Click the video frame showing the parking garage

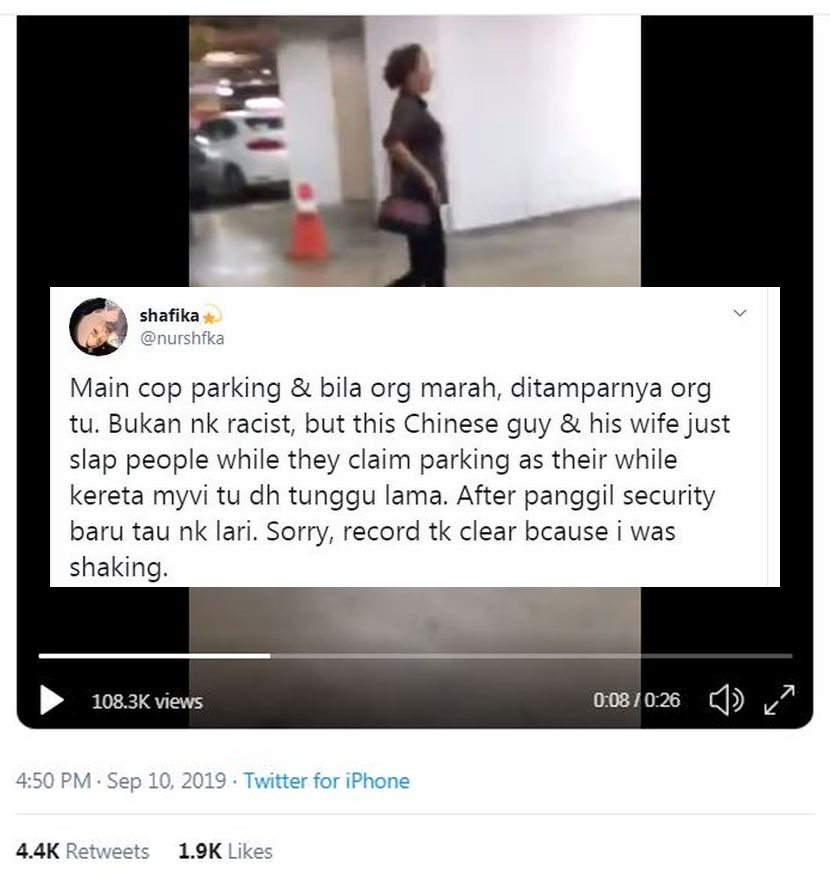[x=415, y=150]
